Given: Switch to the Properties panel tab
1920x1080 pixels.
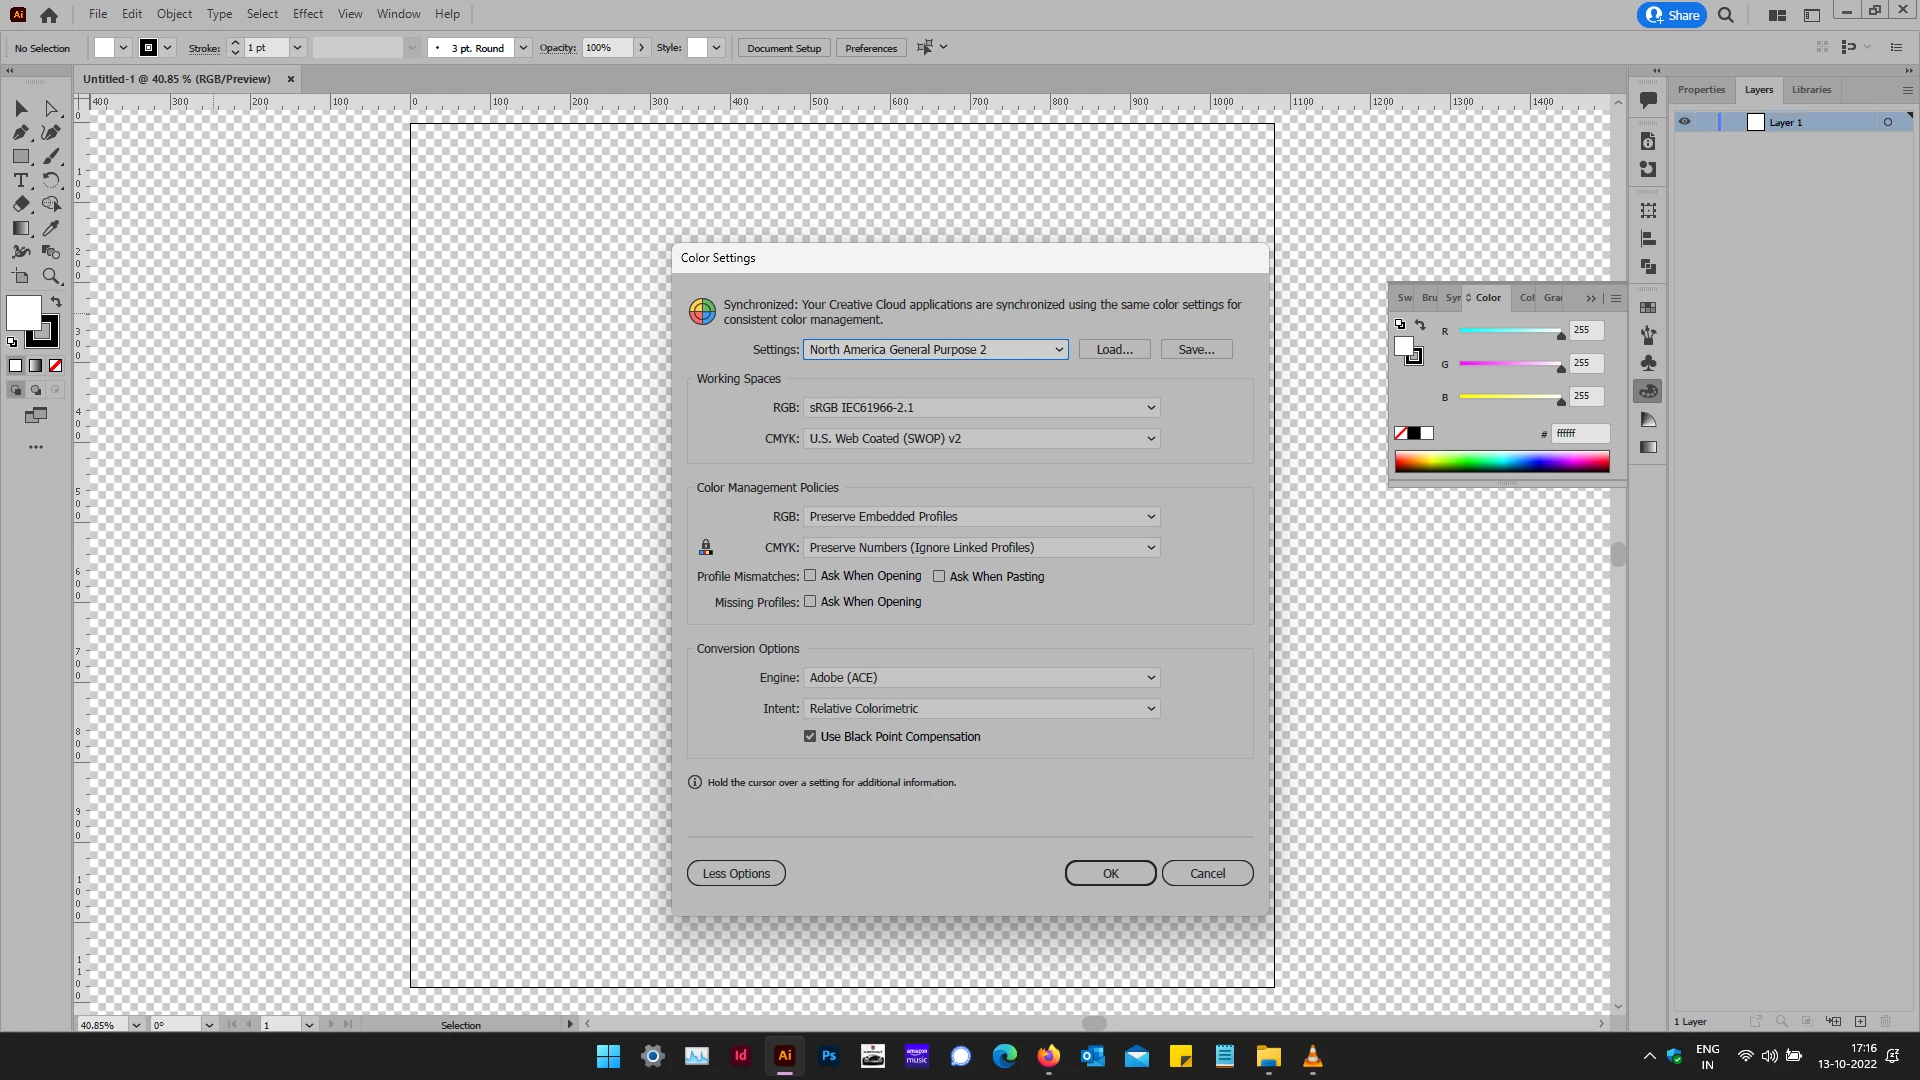Looking at the screenshot, I should pos(1701,90).
